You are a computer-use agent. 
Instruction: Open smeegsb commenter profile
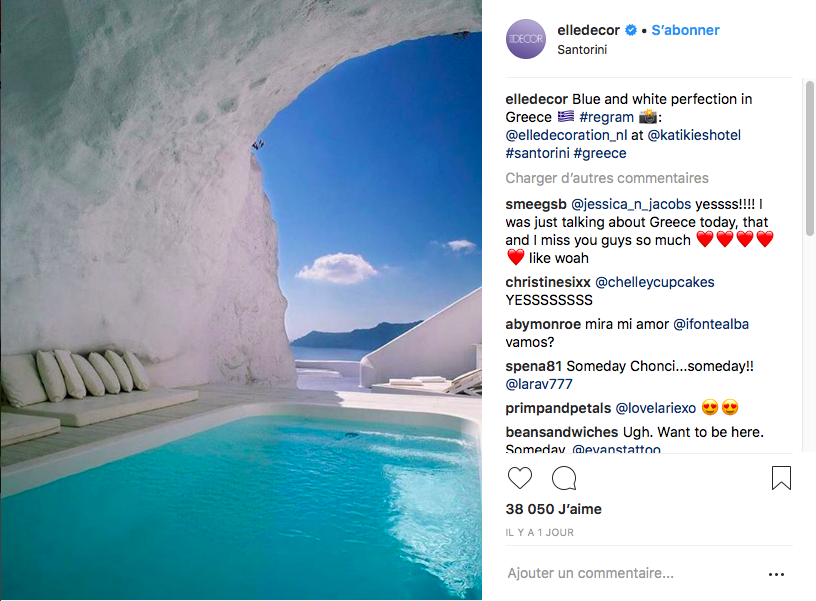tap(538, 203)
